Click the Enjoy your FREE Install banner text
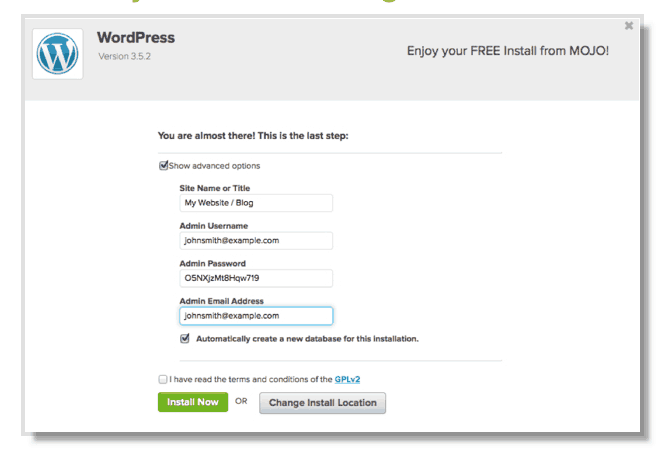Screen dimensions: 658x453 tap(508, 51)
